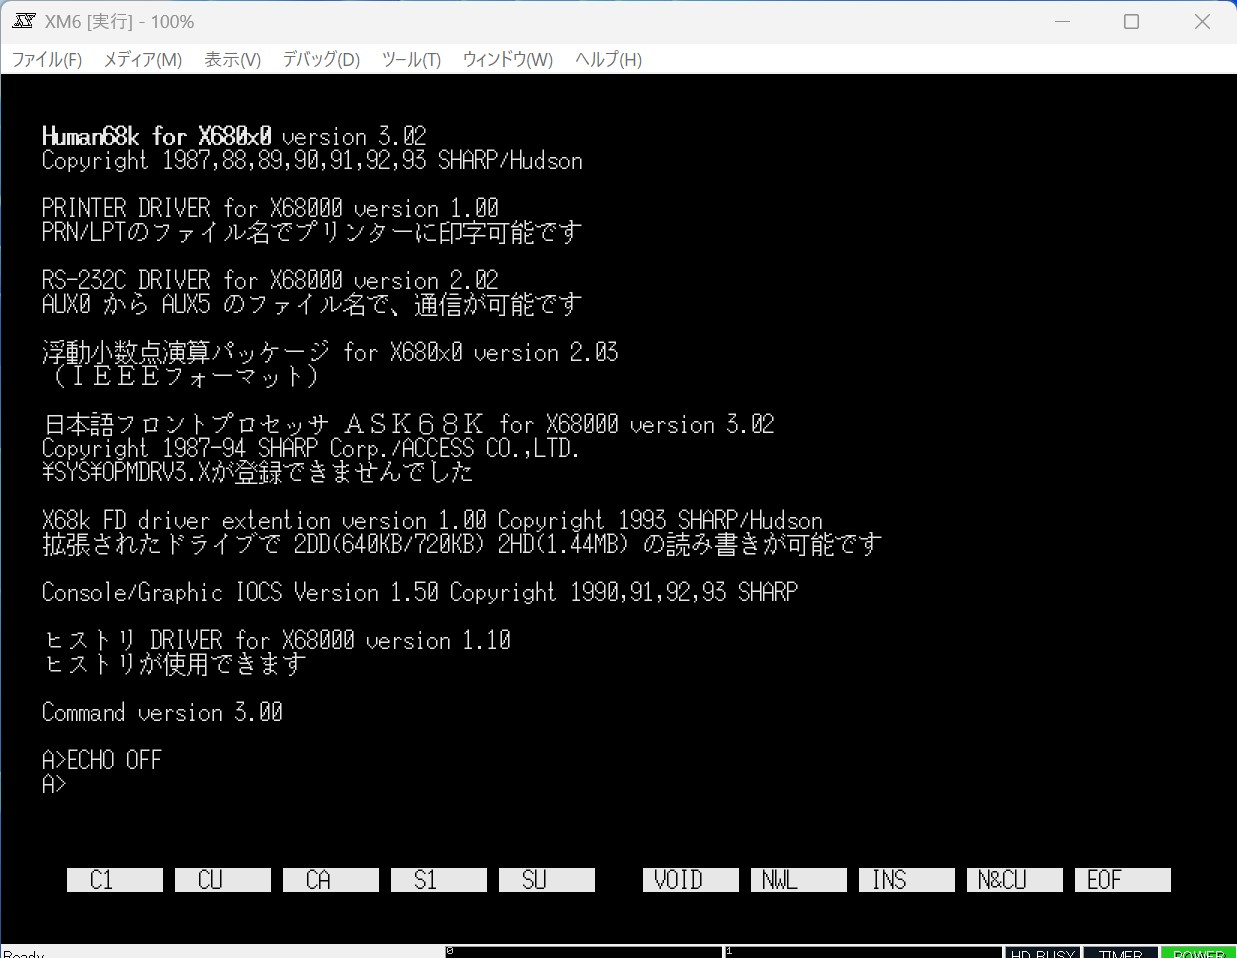The width and height of the screenshot is (1237, 958).
Task: Click floppy drive 1 status panel
Action: click(863, 952)
